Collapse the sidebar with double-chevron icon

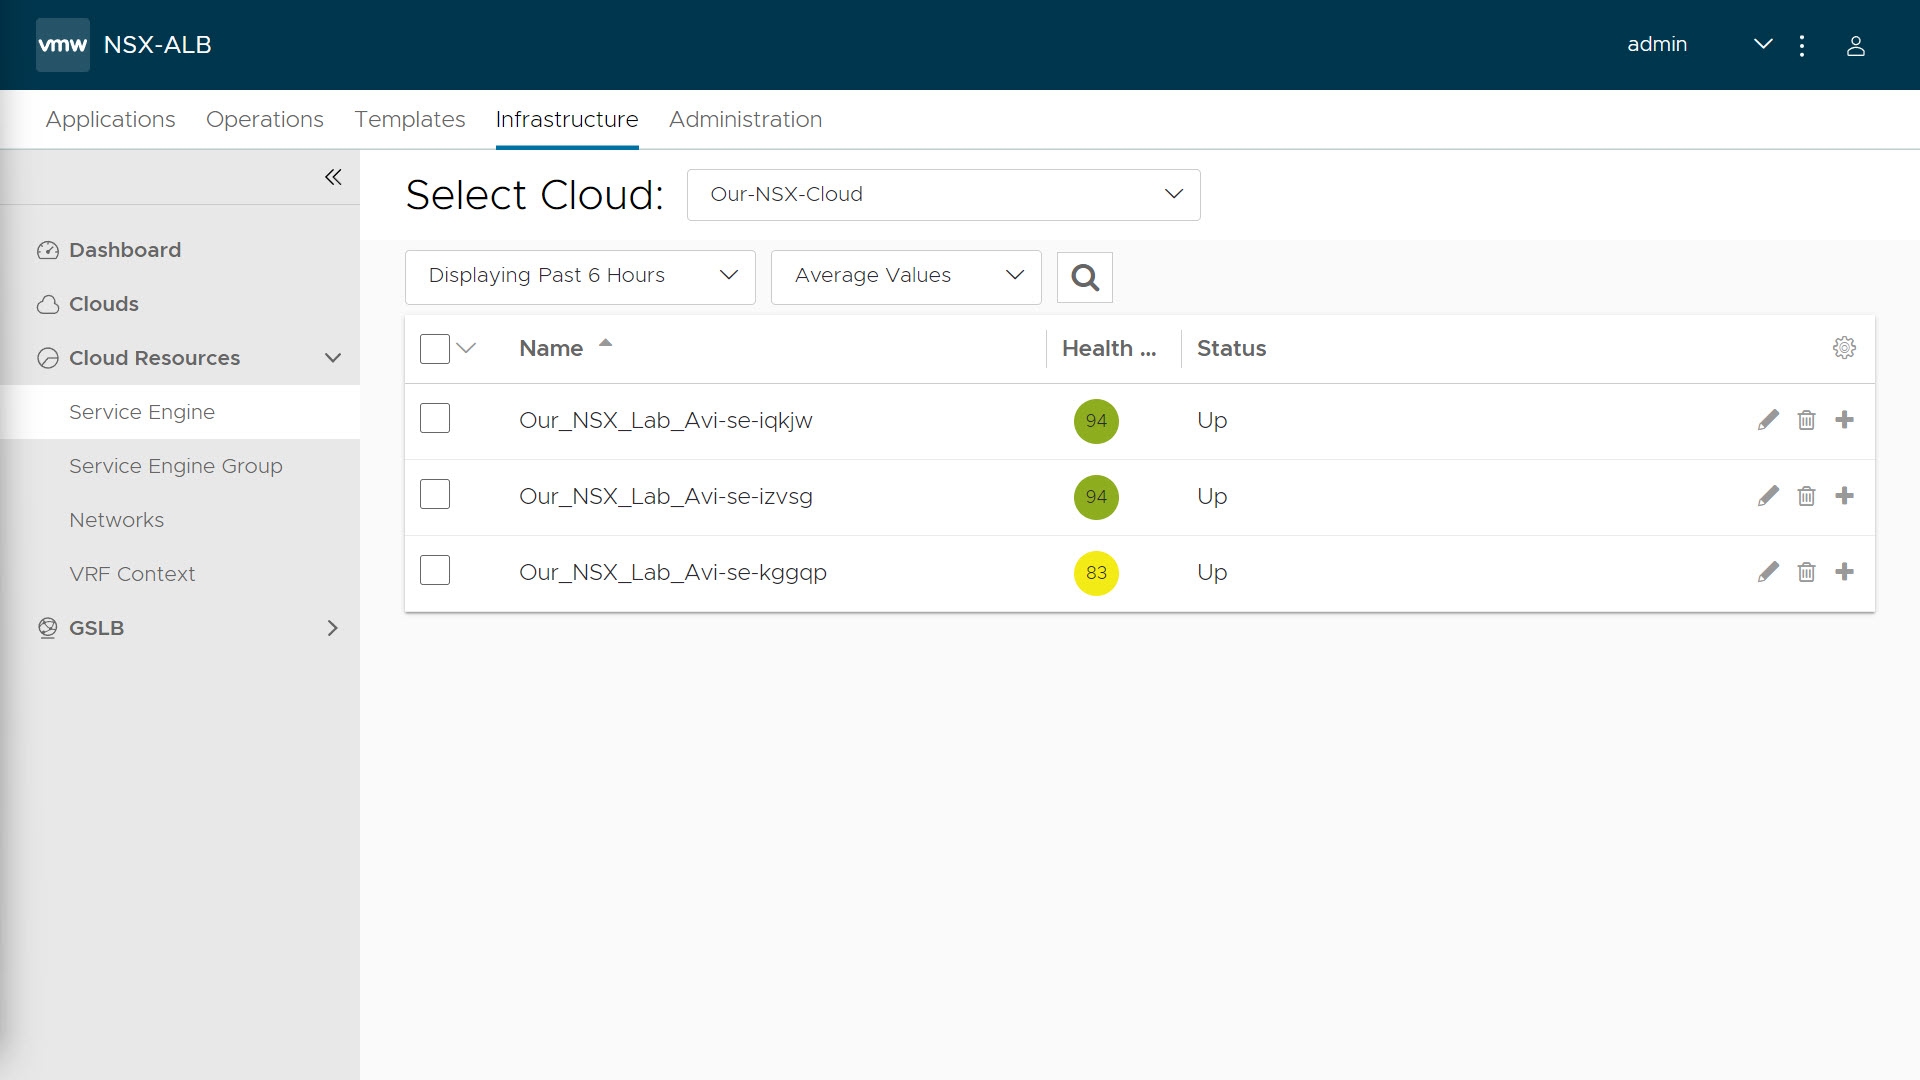pyautogui.click(x=333, y=177)
